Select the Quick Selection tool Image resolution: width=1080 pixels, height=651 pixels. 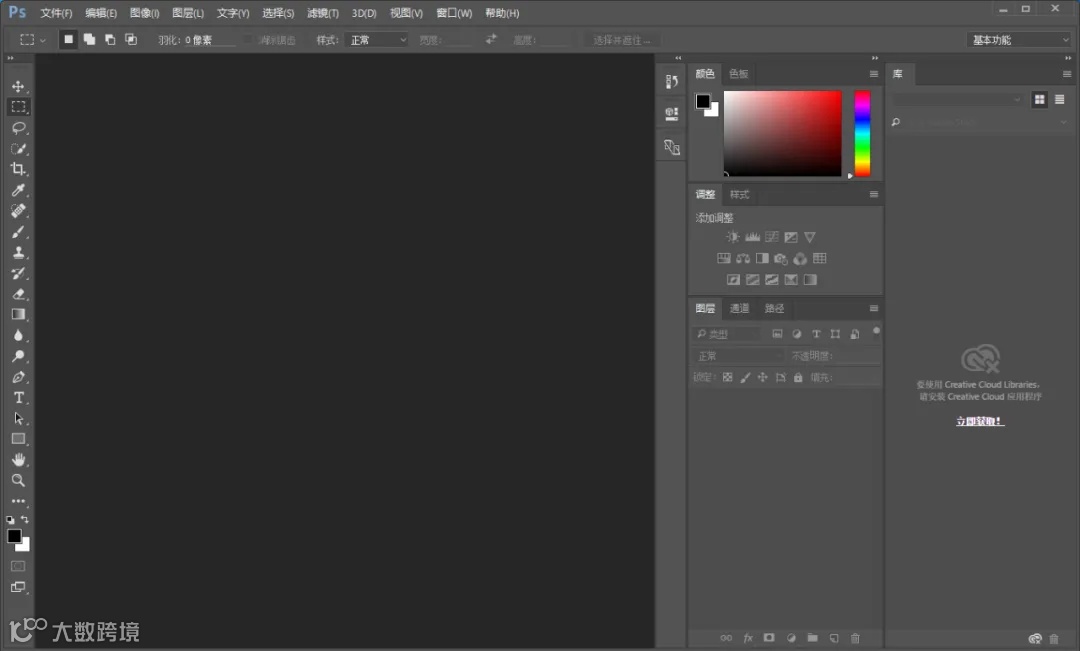(18, 149)
